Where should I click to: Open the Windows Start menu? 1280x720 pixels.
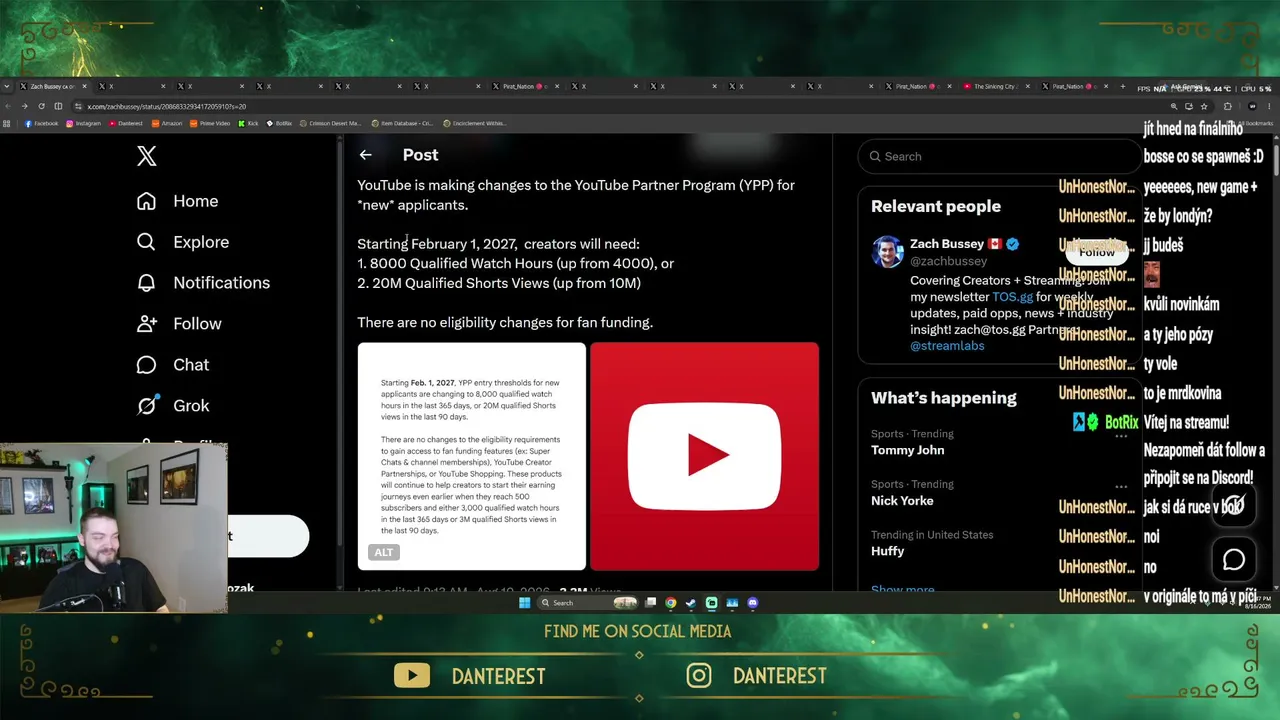(524, 603)
